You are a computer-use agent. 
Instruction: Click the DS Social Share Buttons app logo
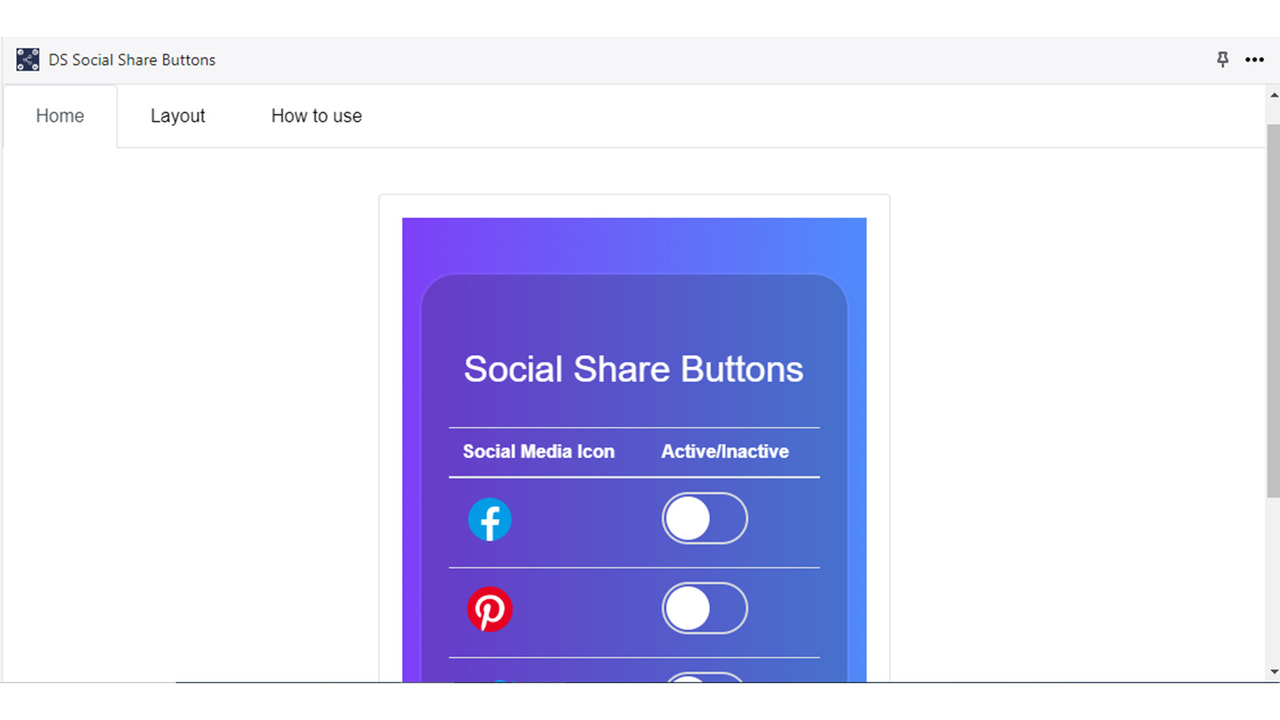[x=27, y=59]
